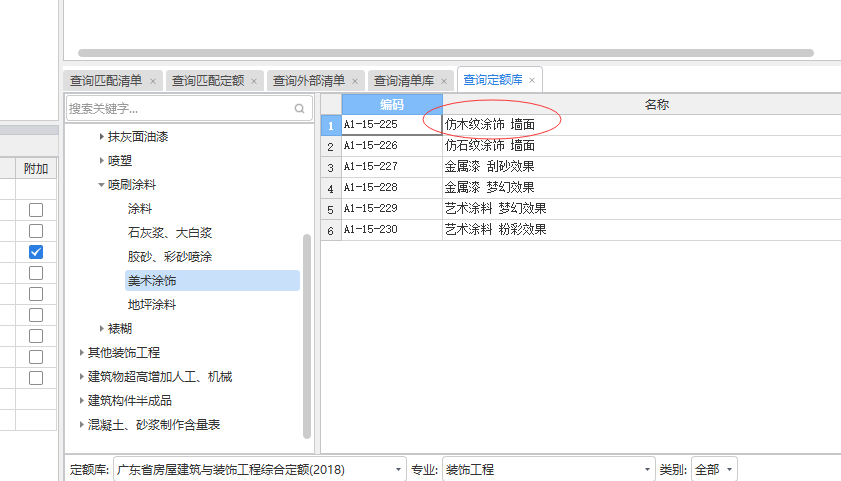Expand the 裱糊 tree node
The width and height of the screenshot is (841, 481).
click(101, 328)
